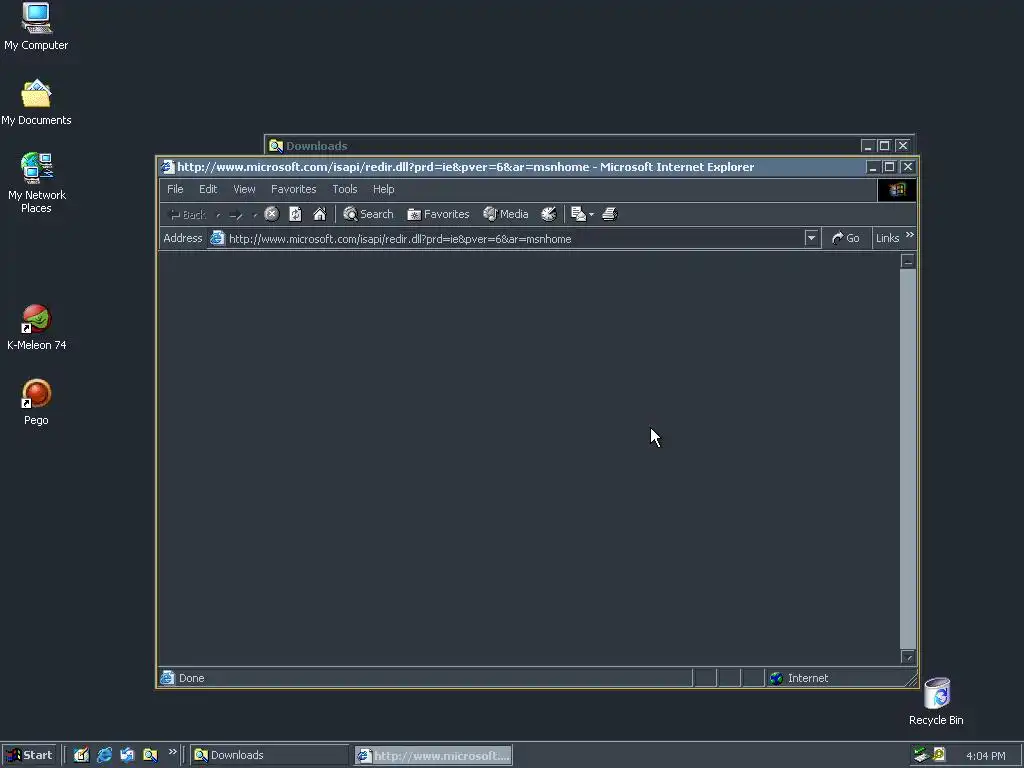Click the Stop loading icon in toolbar
1024x768 pixels.
click(x=272, y=214)
